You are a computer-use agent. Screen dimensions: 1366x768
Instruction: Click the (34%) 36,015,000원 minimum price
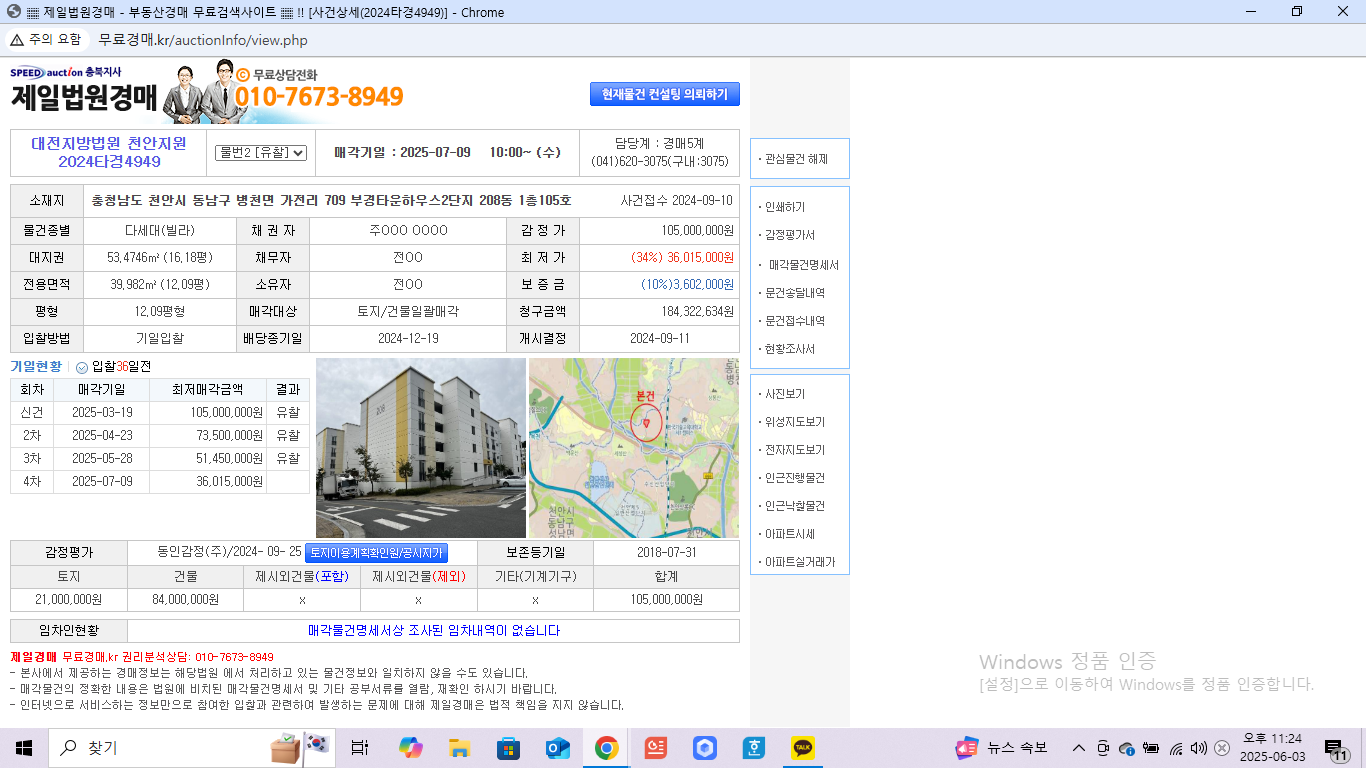pyautogui.click(x=682, y=257)
